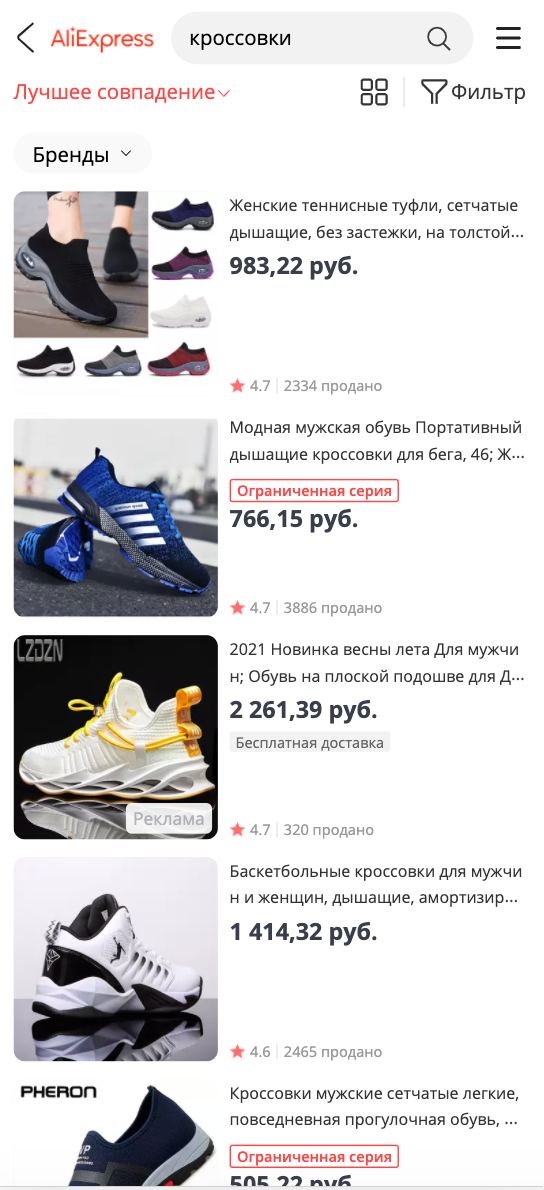
Task: Click the star rating of the blue sneakers
Action: (x=250, y=608)
